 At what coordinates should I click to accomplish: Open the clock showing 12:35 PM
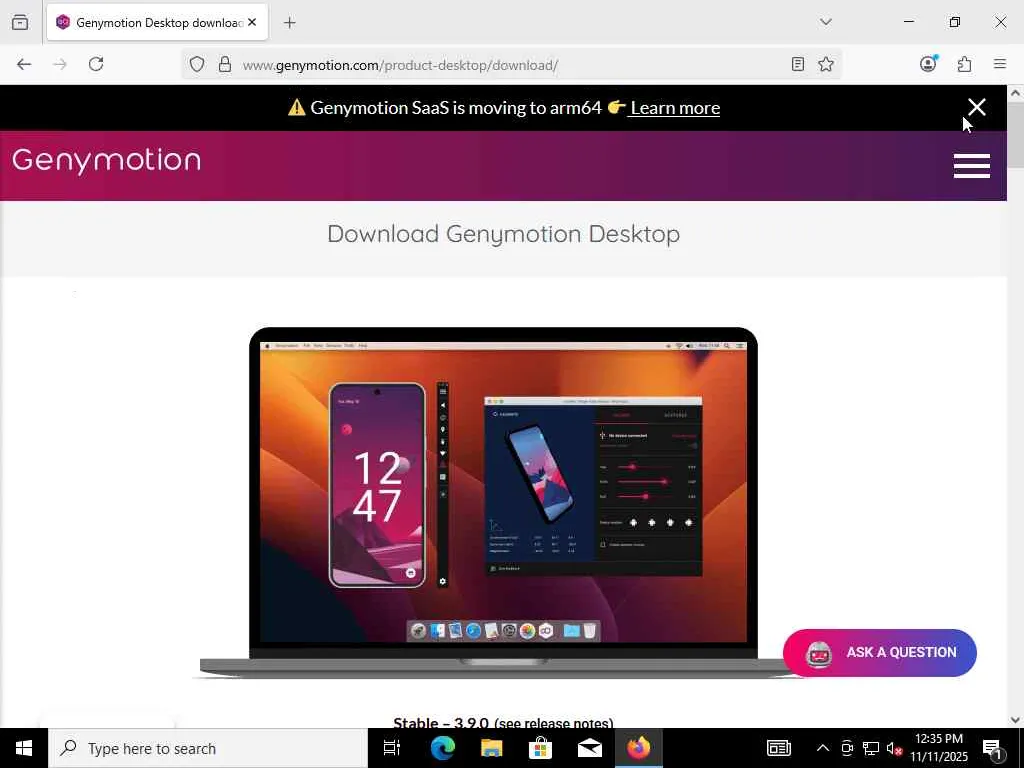tap(939, 748)
